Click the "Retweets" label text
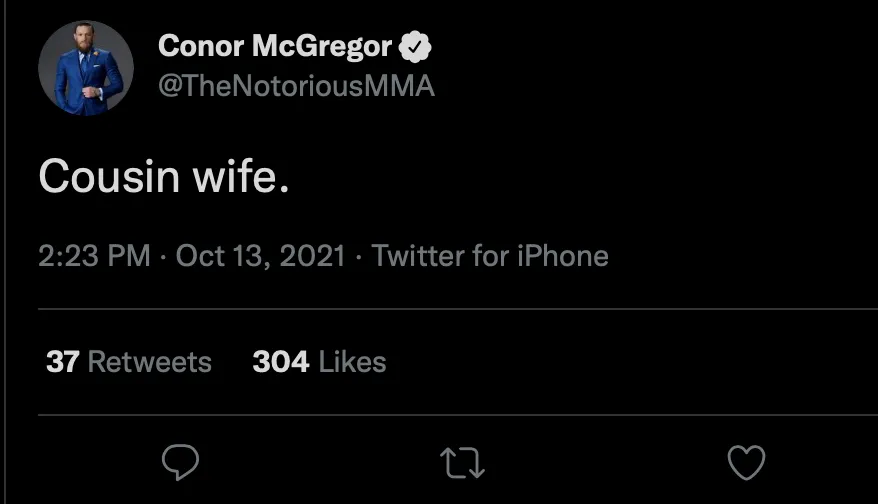This screenshot has height=504, width=878. click(150, 361)
